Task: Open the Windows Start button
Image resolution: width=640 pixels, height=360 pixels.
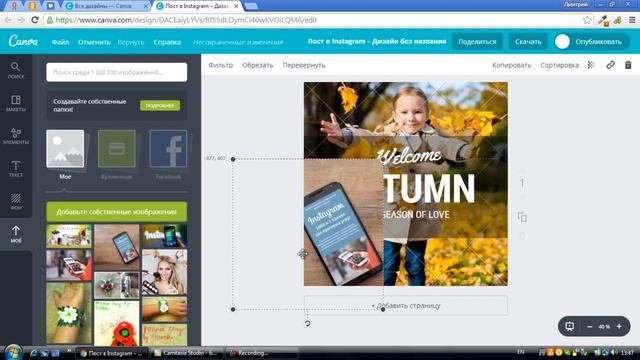Action: point(13,352)
